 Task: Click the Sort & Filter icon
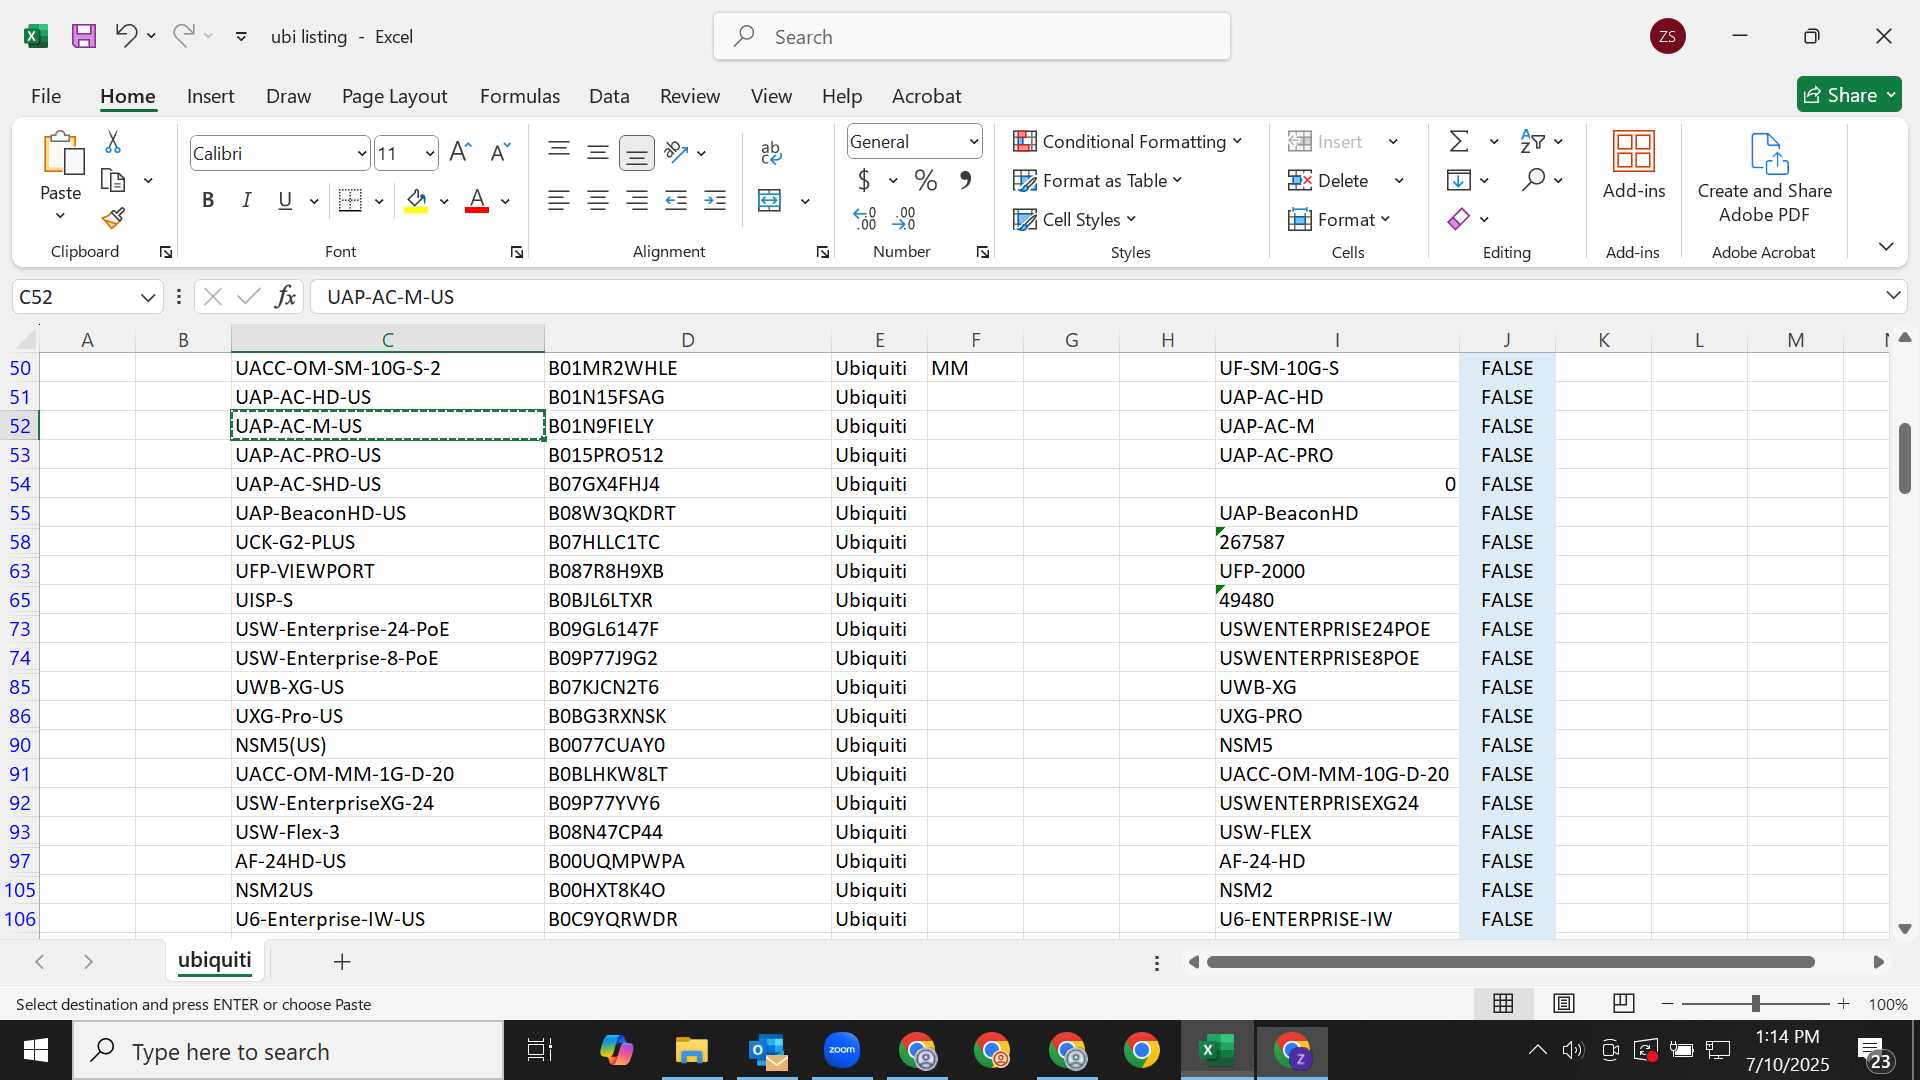point(1533,141)
